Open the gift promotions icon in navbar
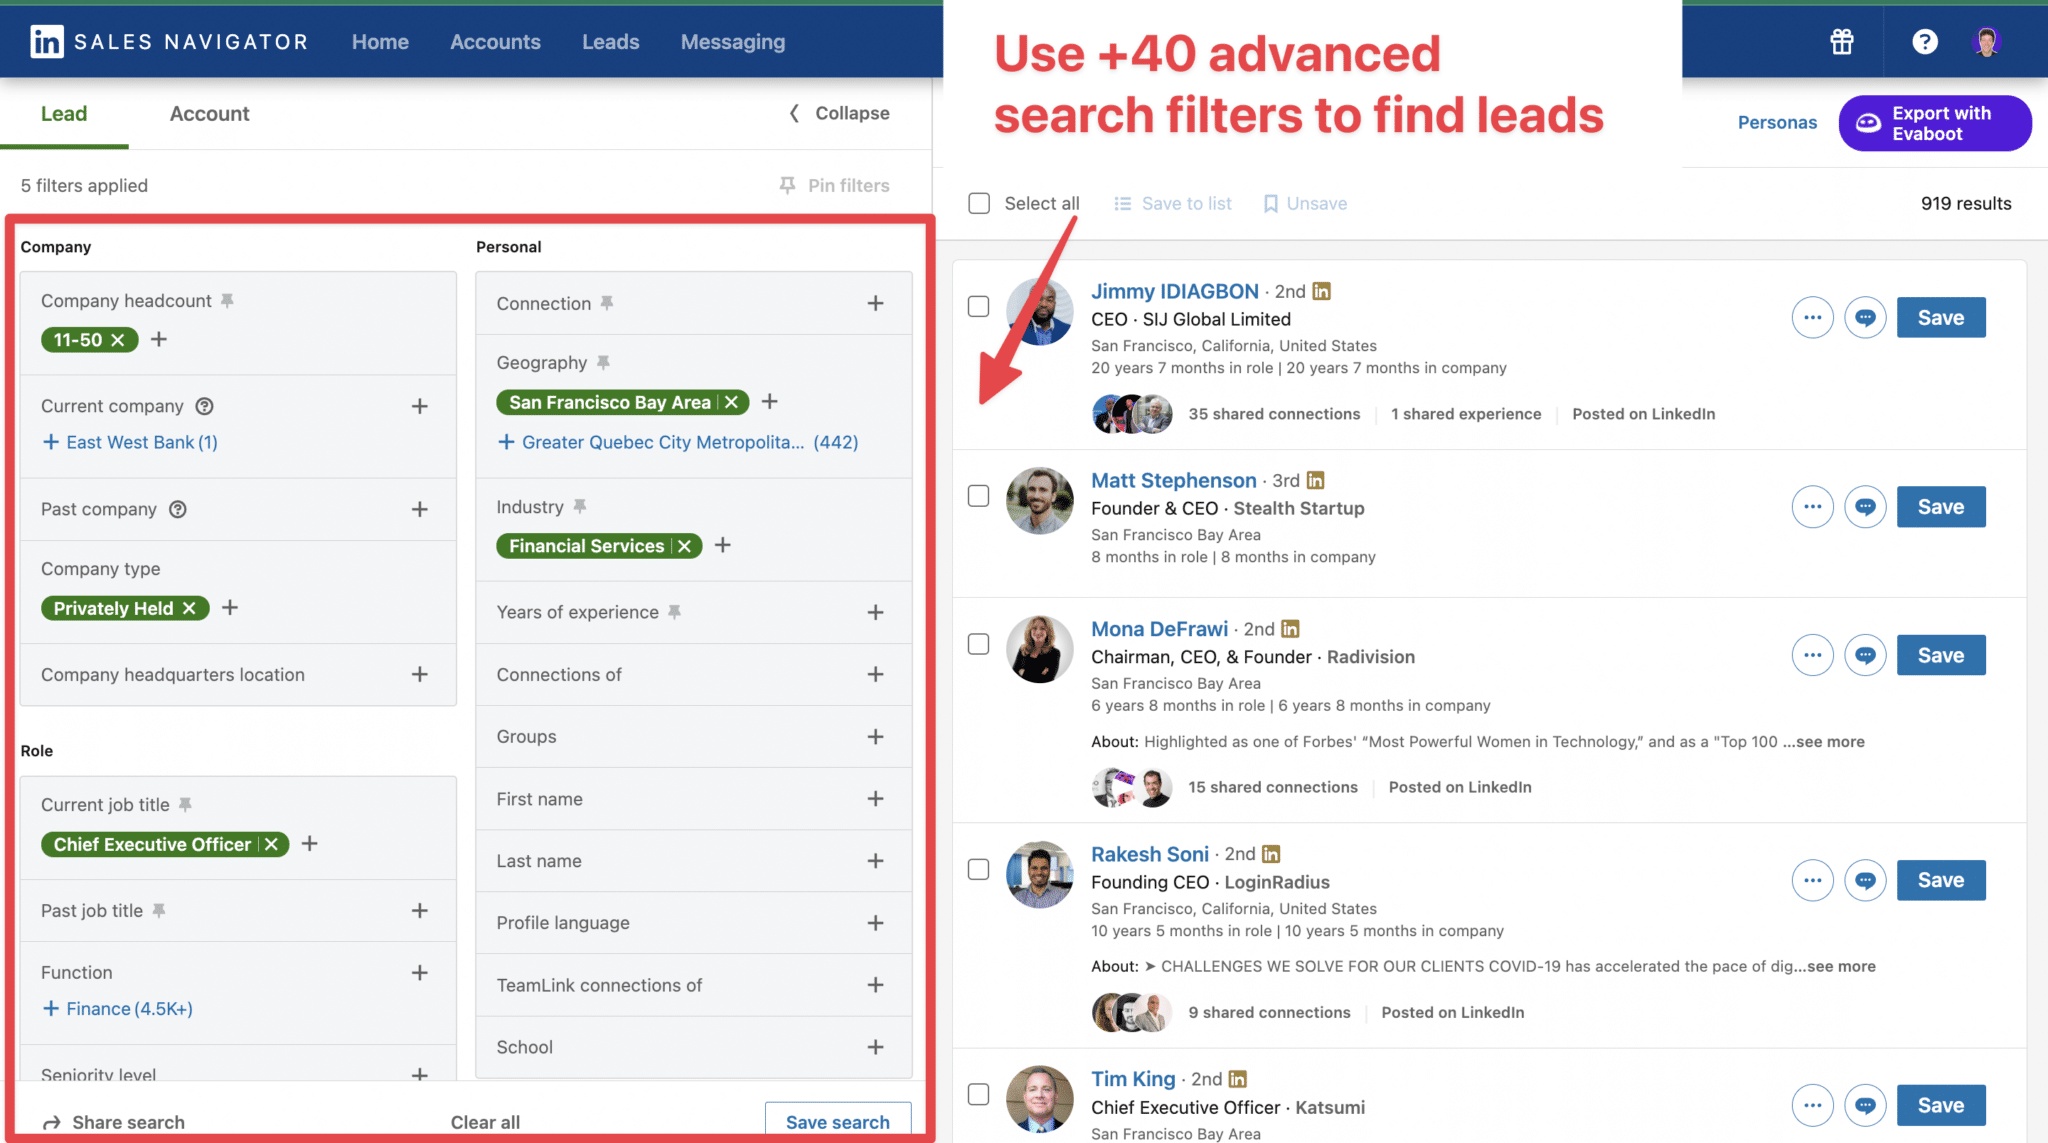This screenshot has width=2048, height=1143. click(1841, 41)
